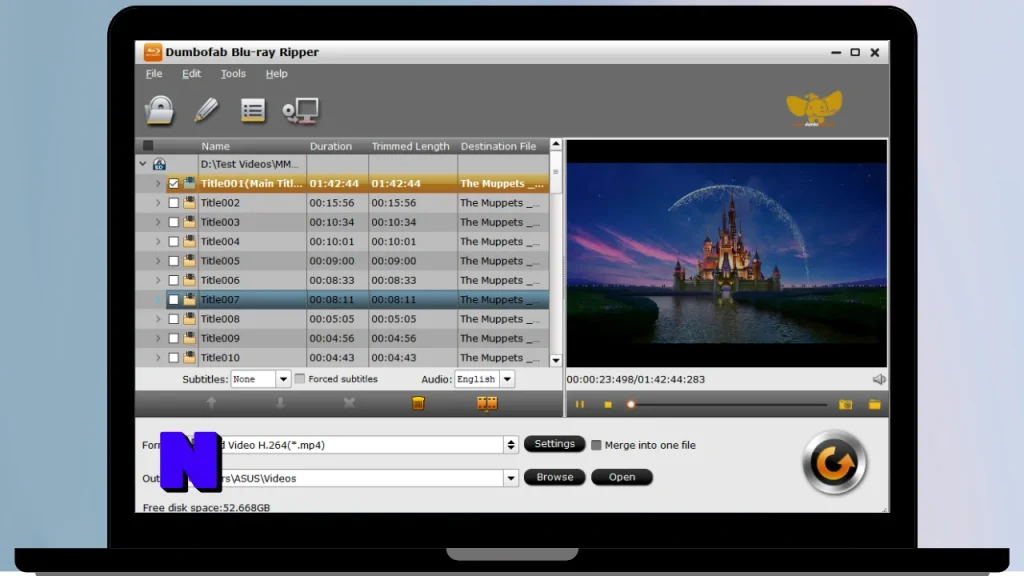Open the Output path dropdown arrow

coord(511,478)
